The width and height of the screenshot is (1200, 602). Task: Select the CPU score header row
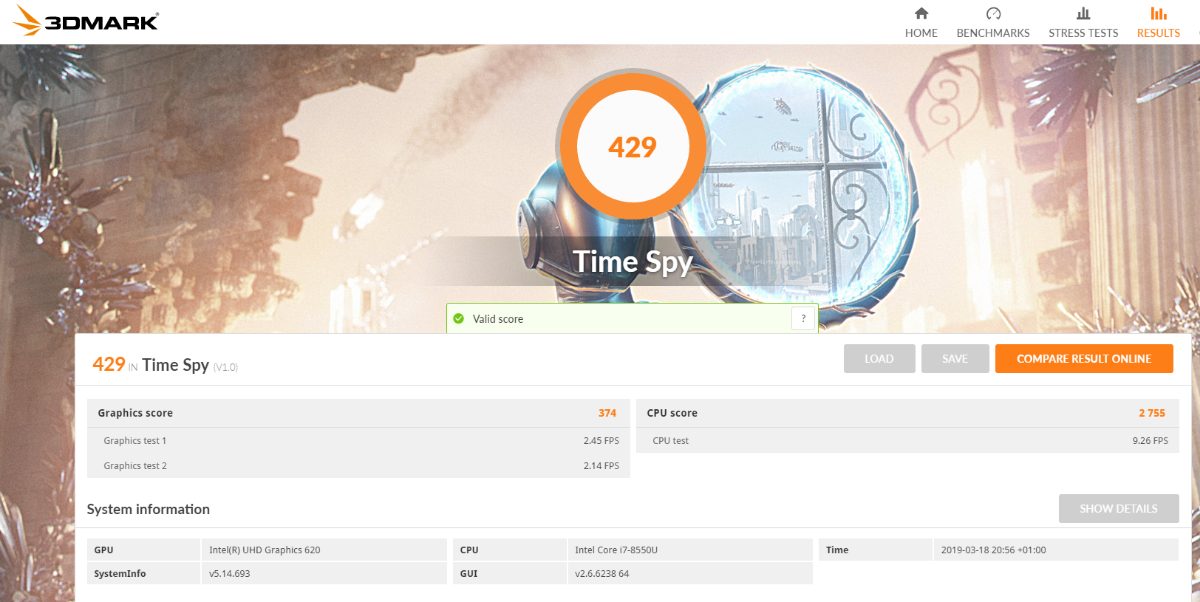(x=907, y=413)
